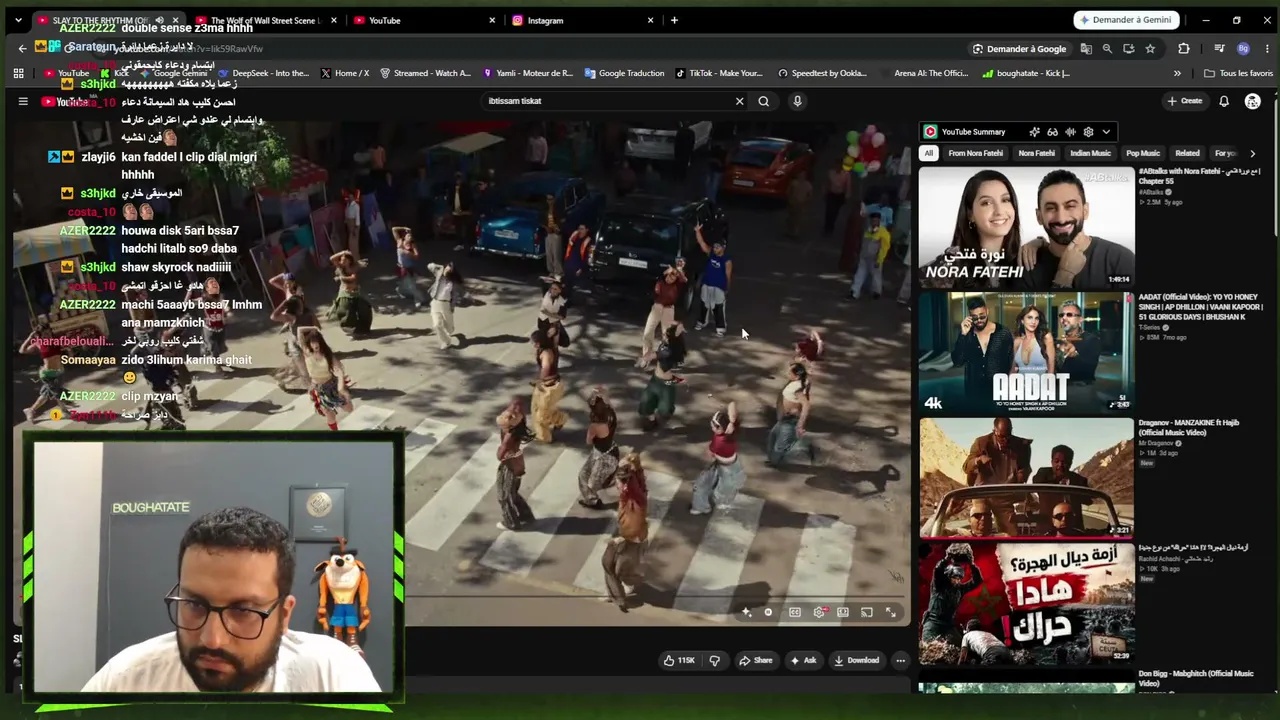Open the browser extensions puzzle icon
1280x720 pixels.
(x=1184, y=49)
